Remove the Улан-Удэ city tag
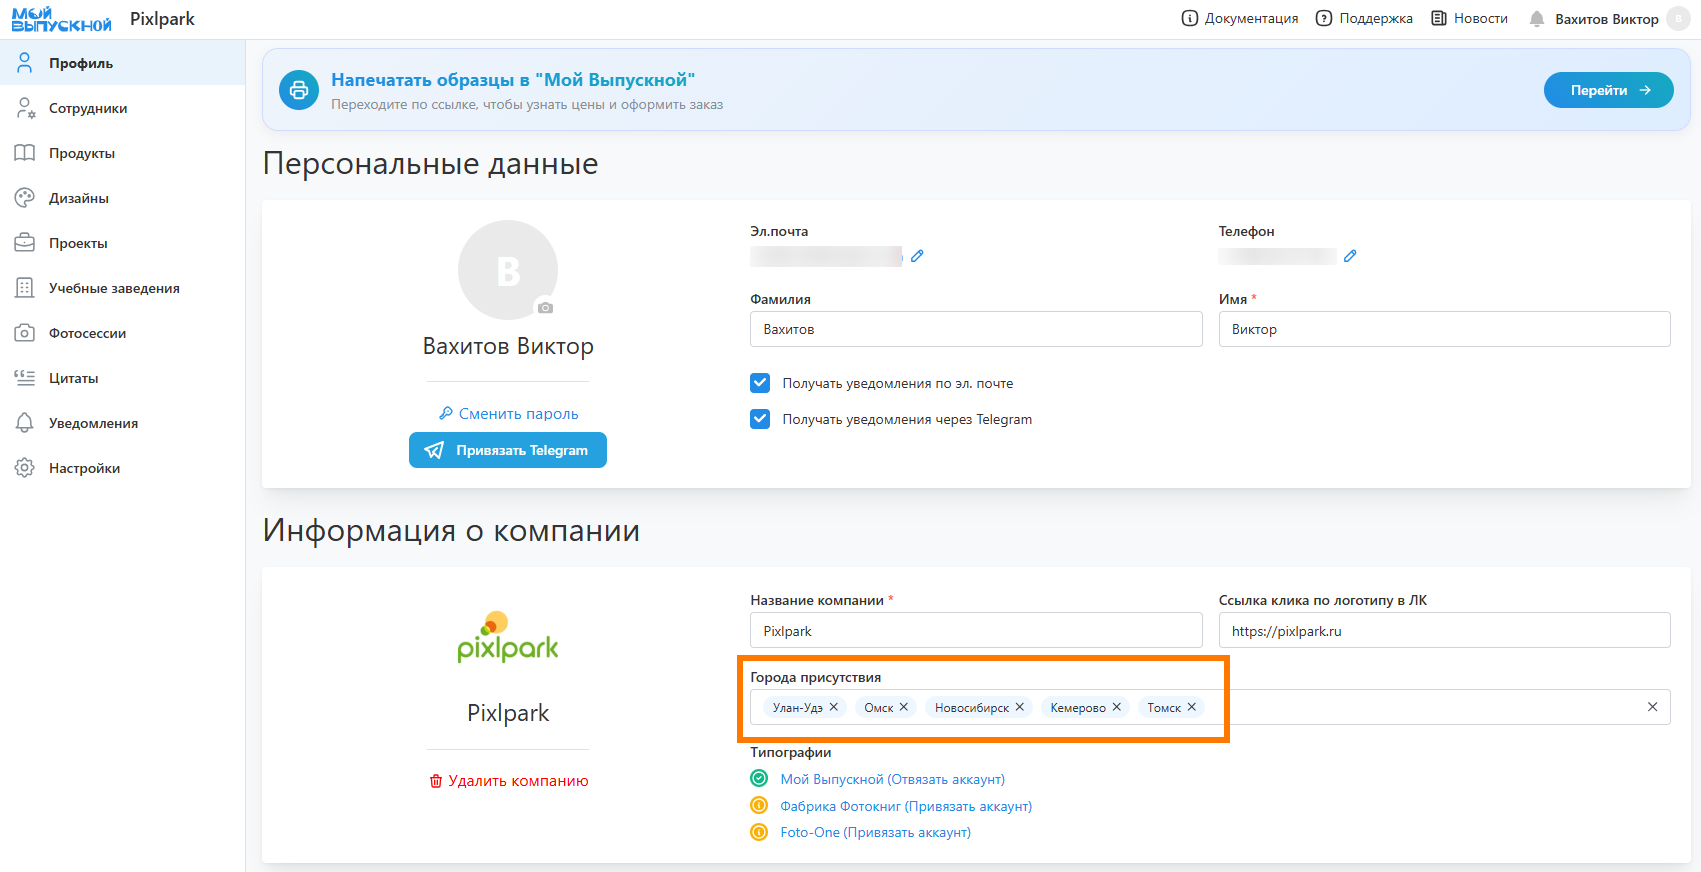Viewport: 1701px width, 872px height. (x=834, y=707)
